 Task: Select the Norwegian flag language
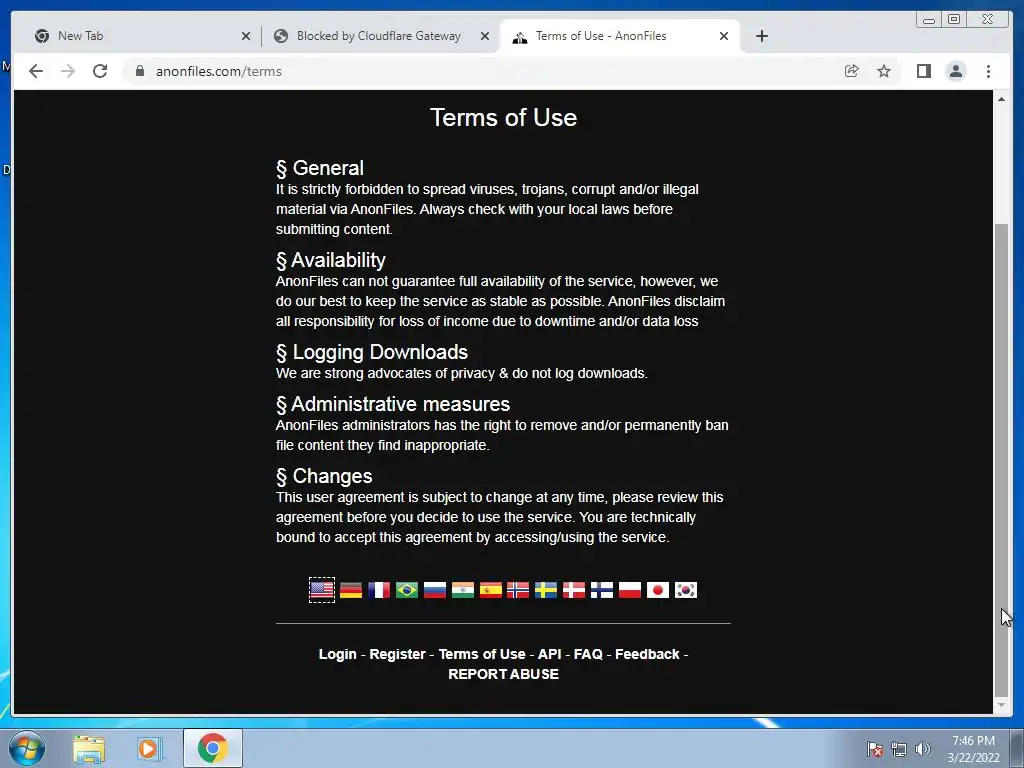pos(518,590)
